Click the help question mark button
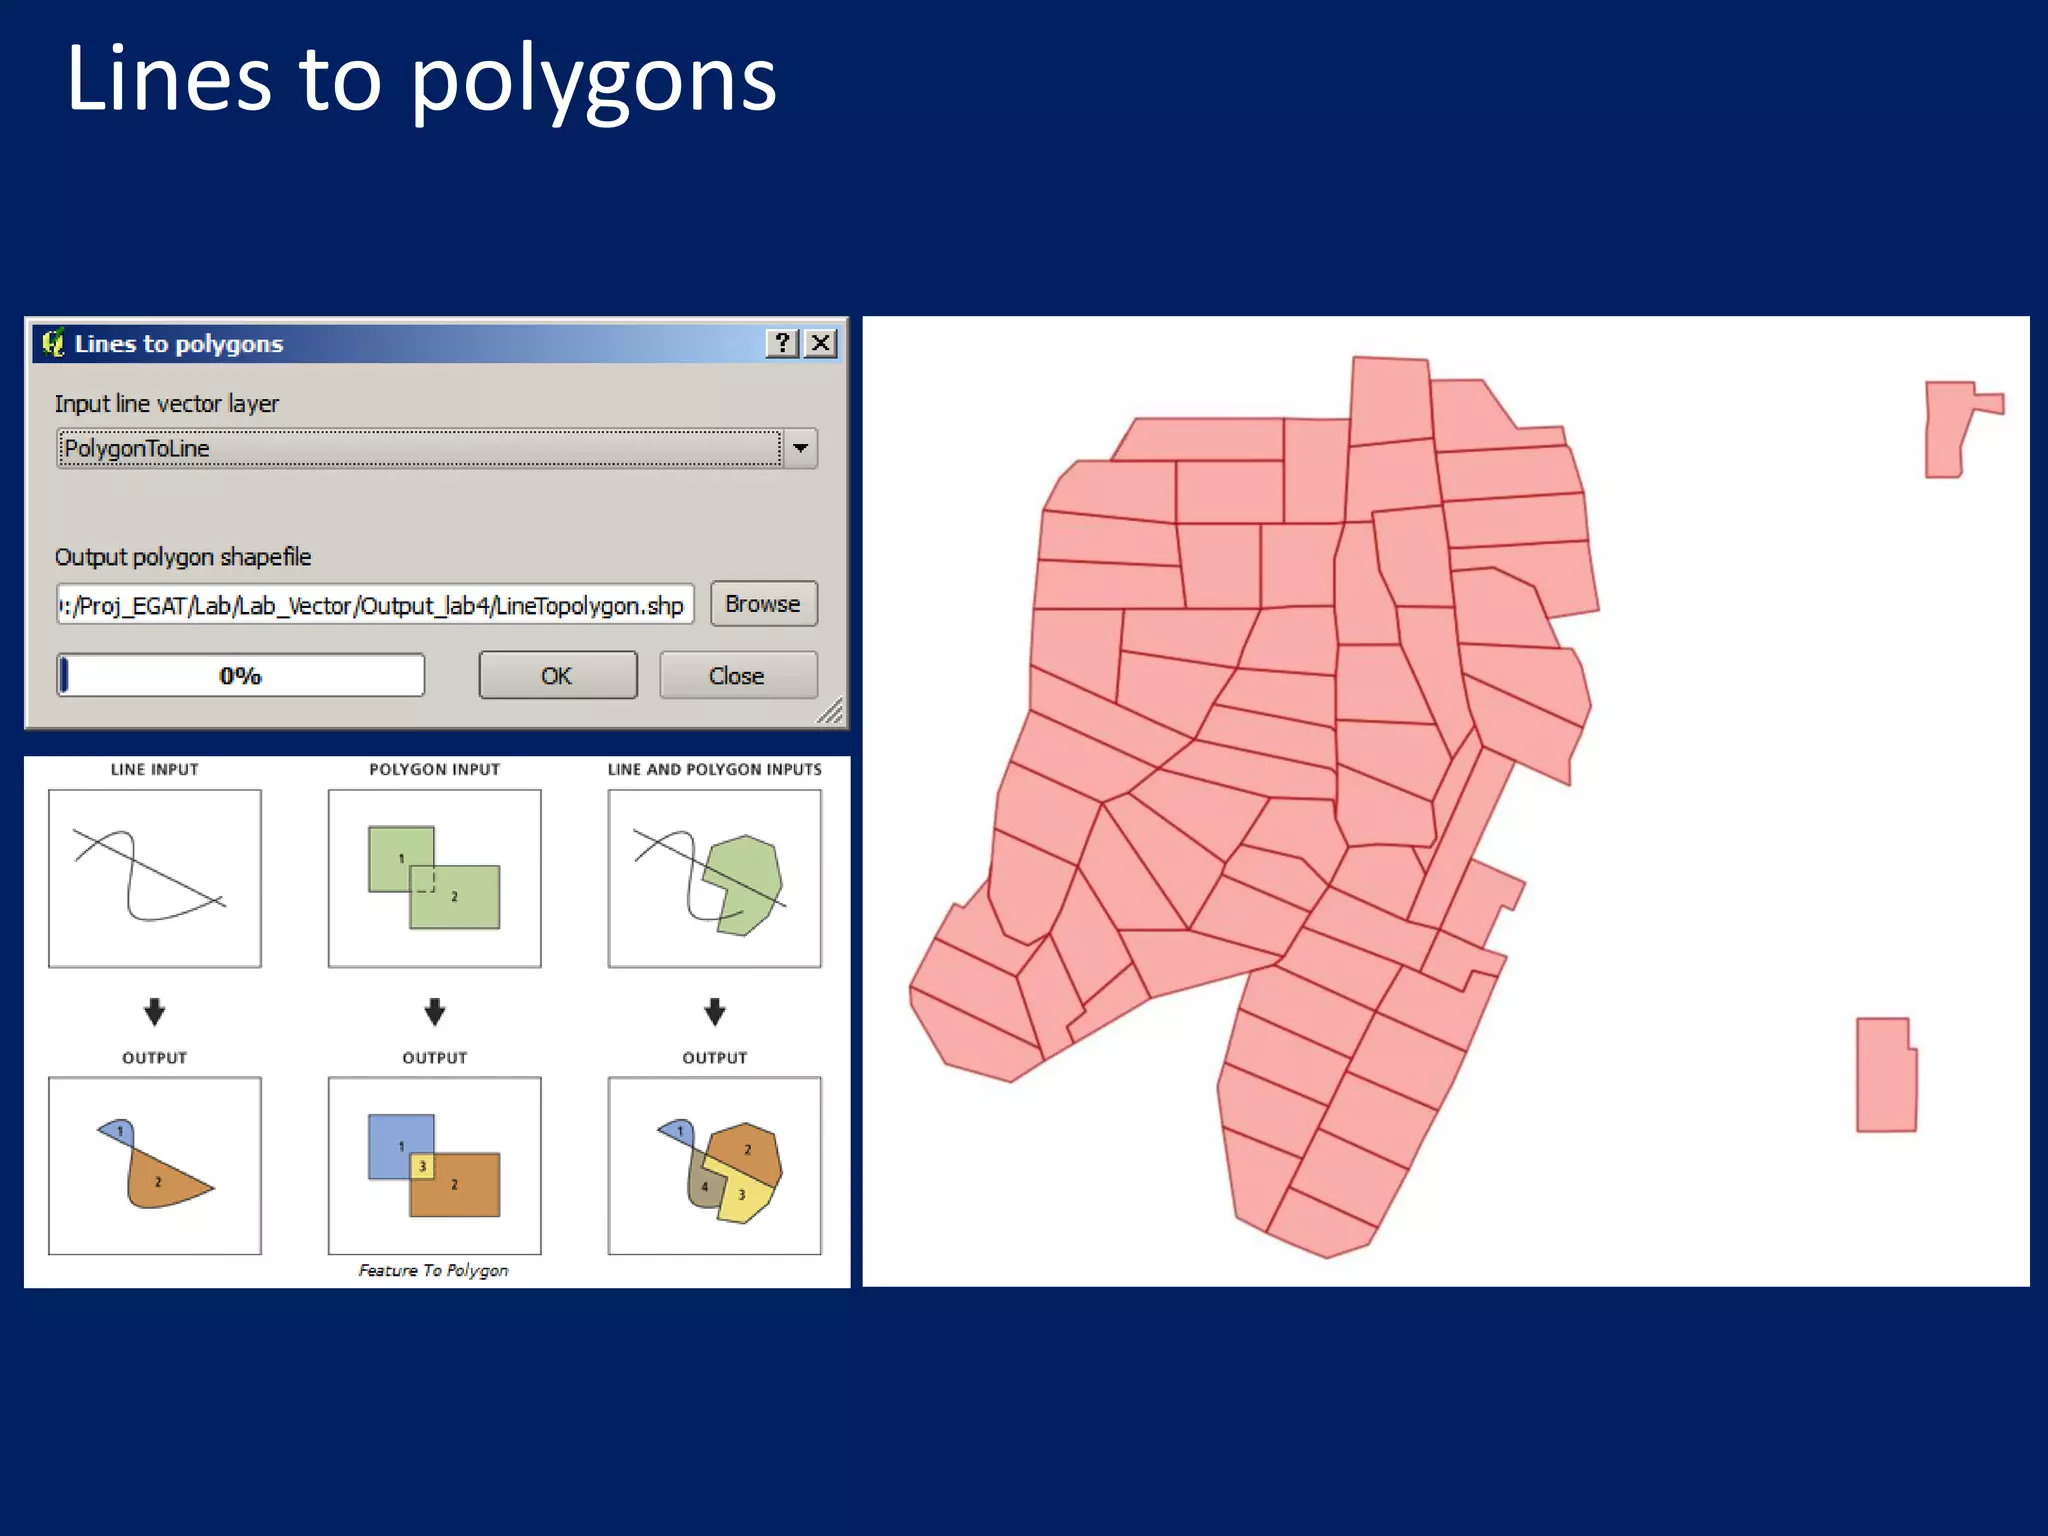This screenshot has width=2048, height=1536. pyautogui.click(x=782, y=343)
